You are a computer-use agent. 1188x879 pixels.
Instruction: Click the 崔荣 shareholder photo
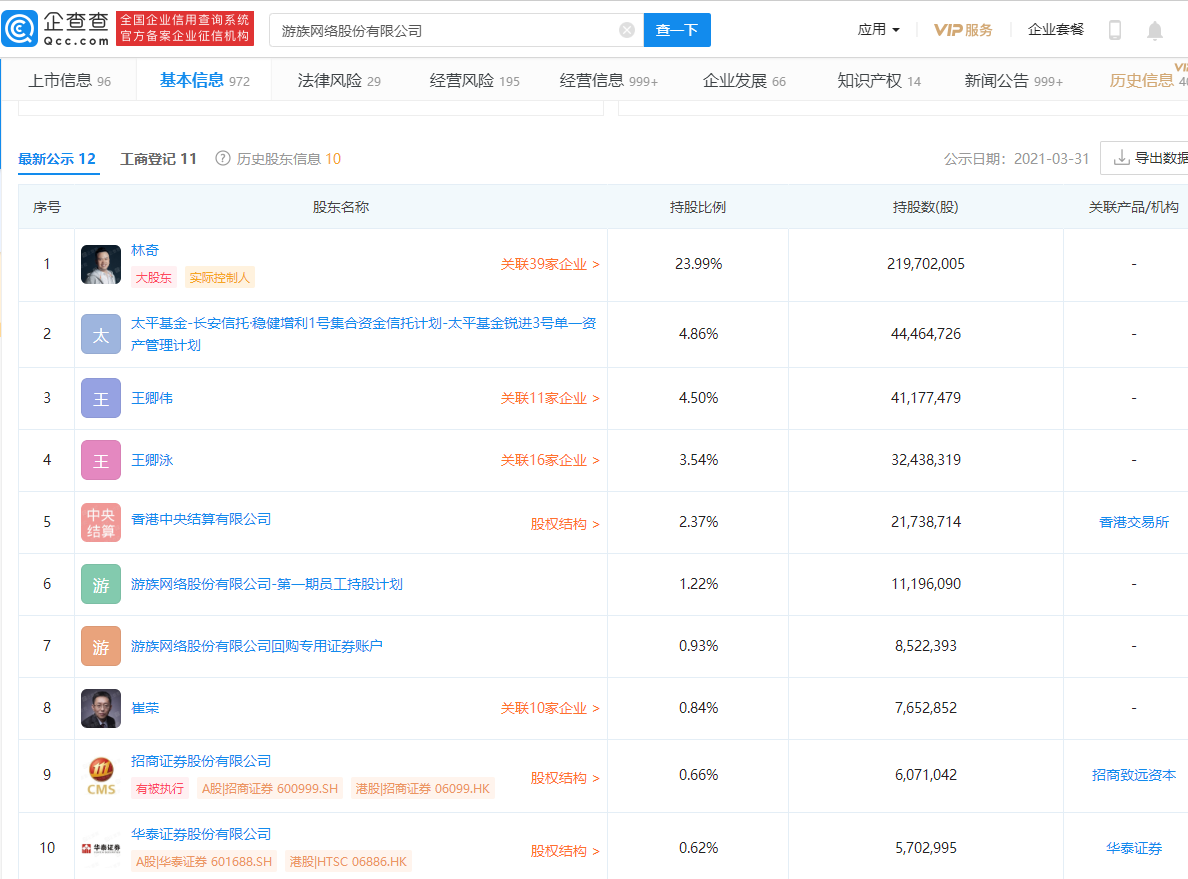click(x=101, y=709)
